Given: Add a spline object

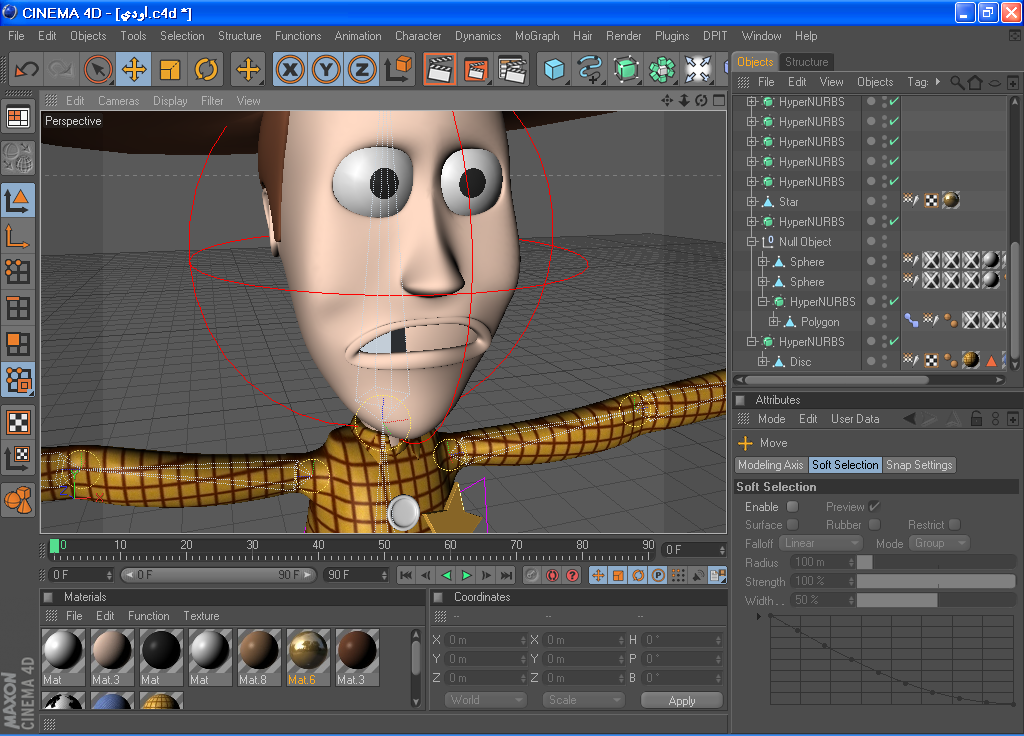Looking at the screenshot, I should [590, 69].
